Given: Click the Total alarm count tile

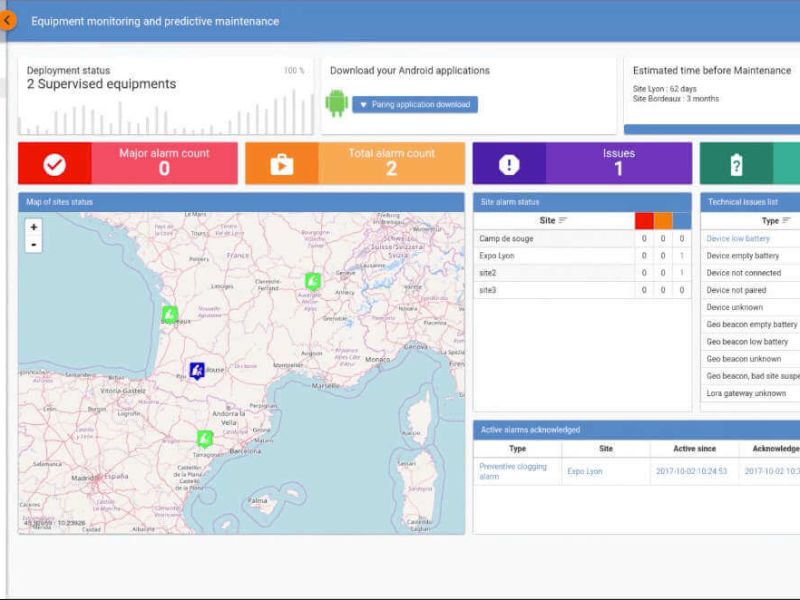Looking at the screenshot, I should [x=355, y=163].
